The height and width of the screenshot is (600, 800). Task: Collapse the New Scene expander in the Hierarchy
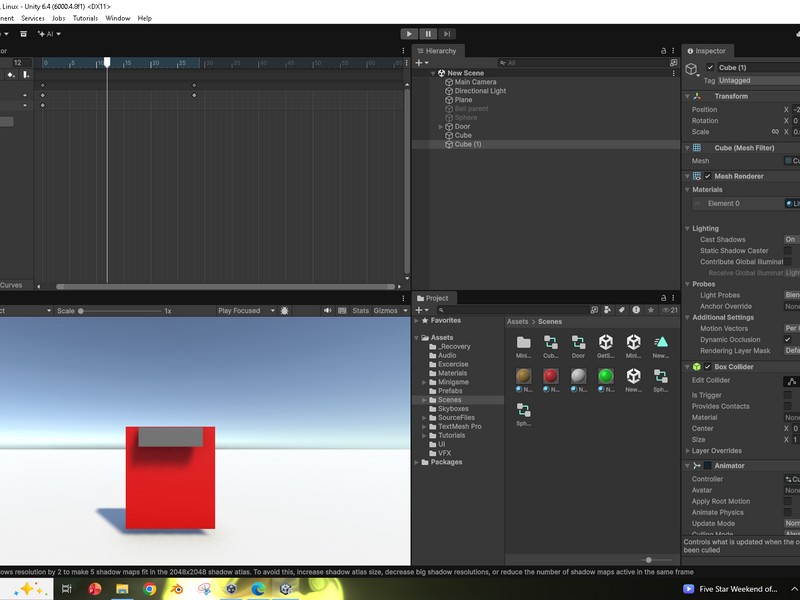point(433,73)
